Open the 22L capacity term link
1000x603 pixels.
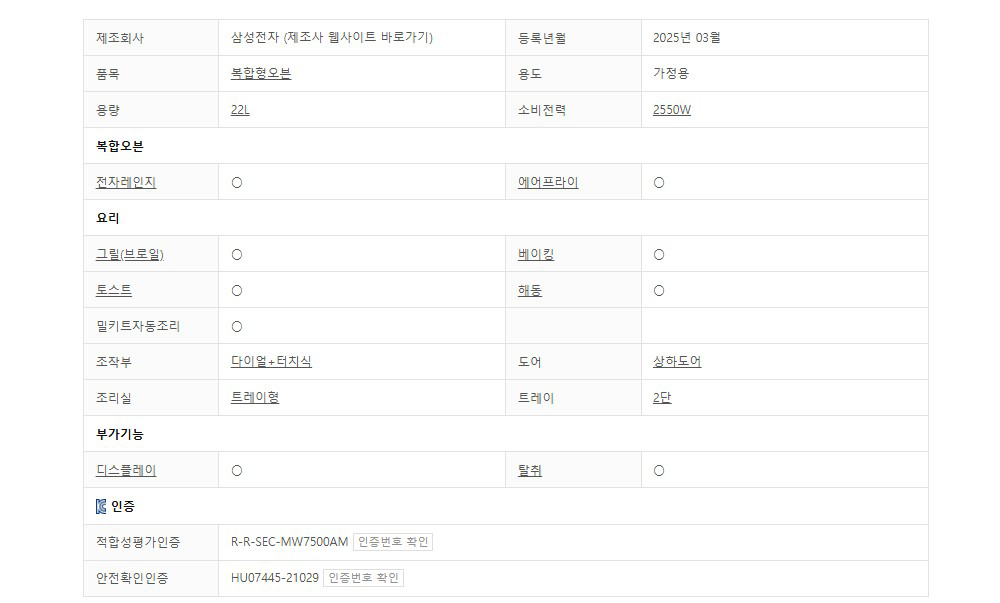coord(240,110)
